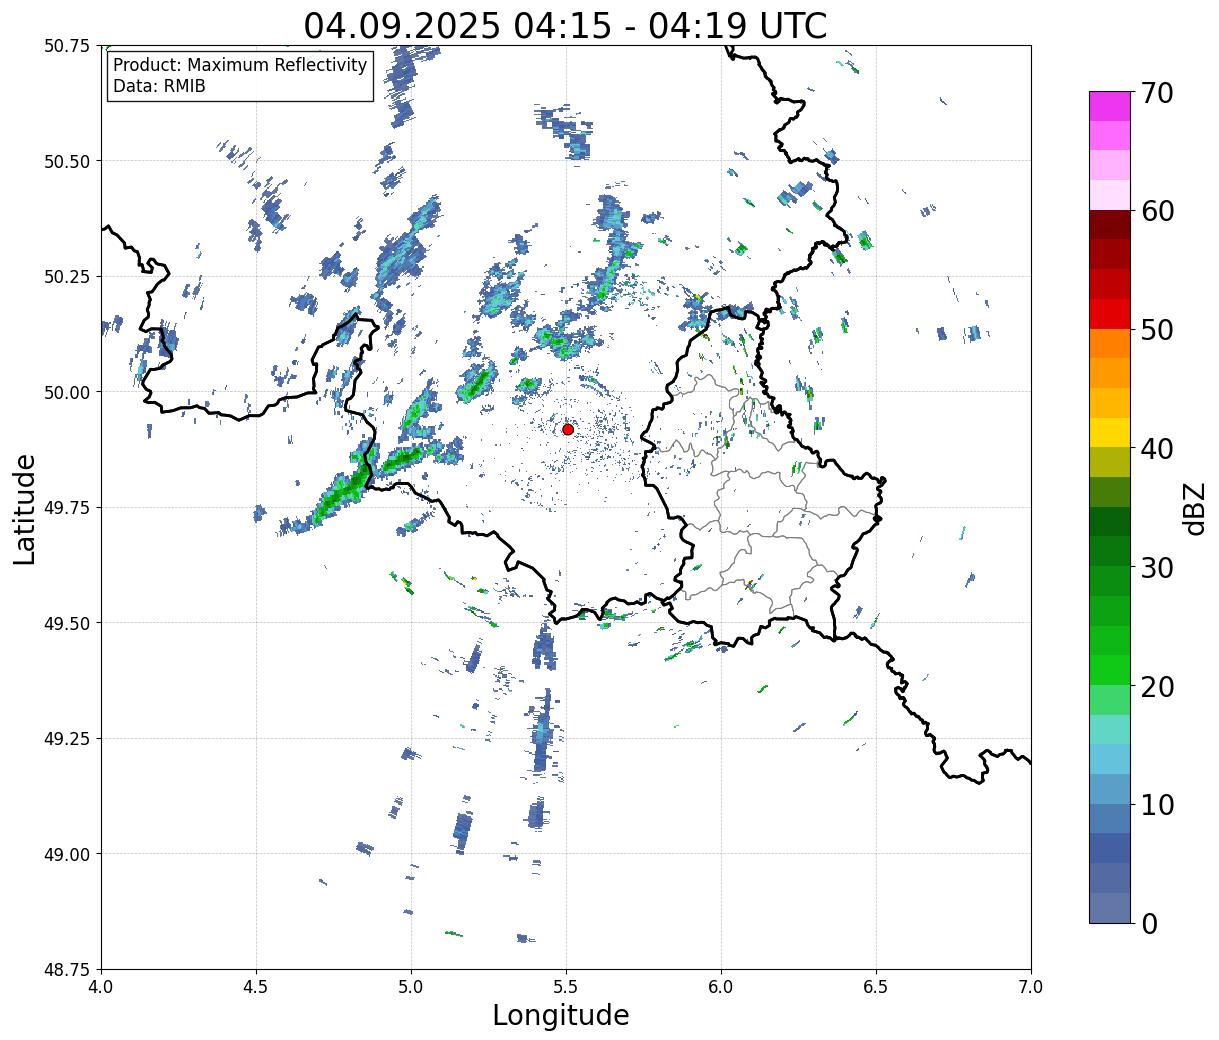Screen dimensions: 1219x1040
Task: Click colorbar tick label 70
Action: tap(1157, 93)
